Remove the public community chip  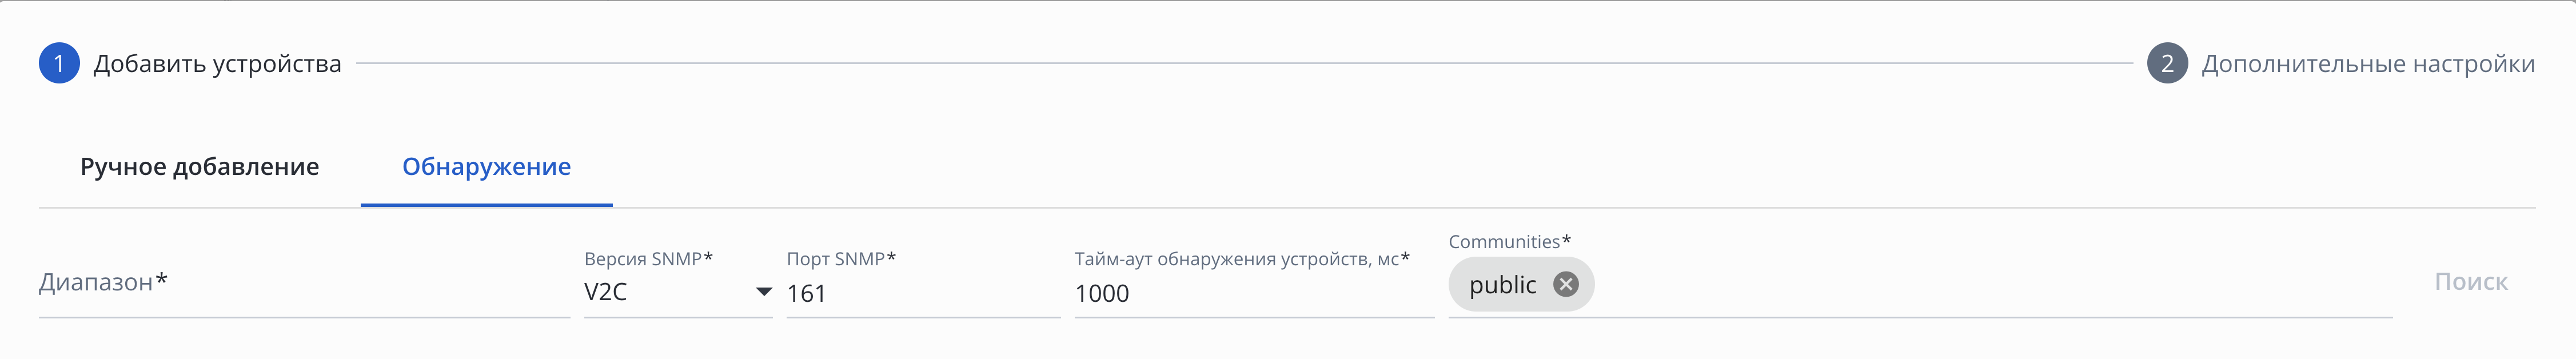[1565, 285]
